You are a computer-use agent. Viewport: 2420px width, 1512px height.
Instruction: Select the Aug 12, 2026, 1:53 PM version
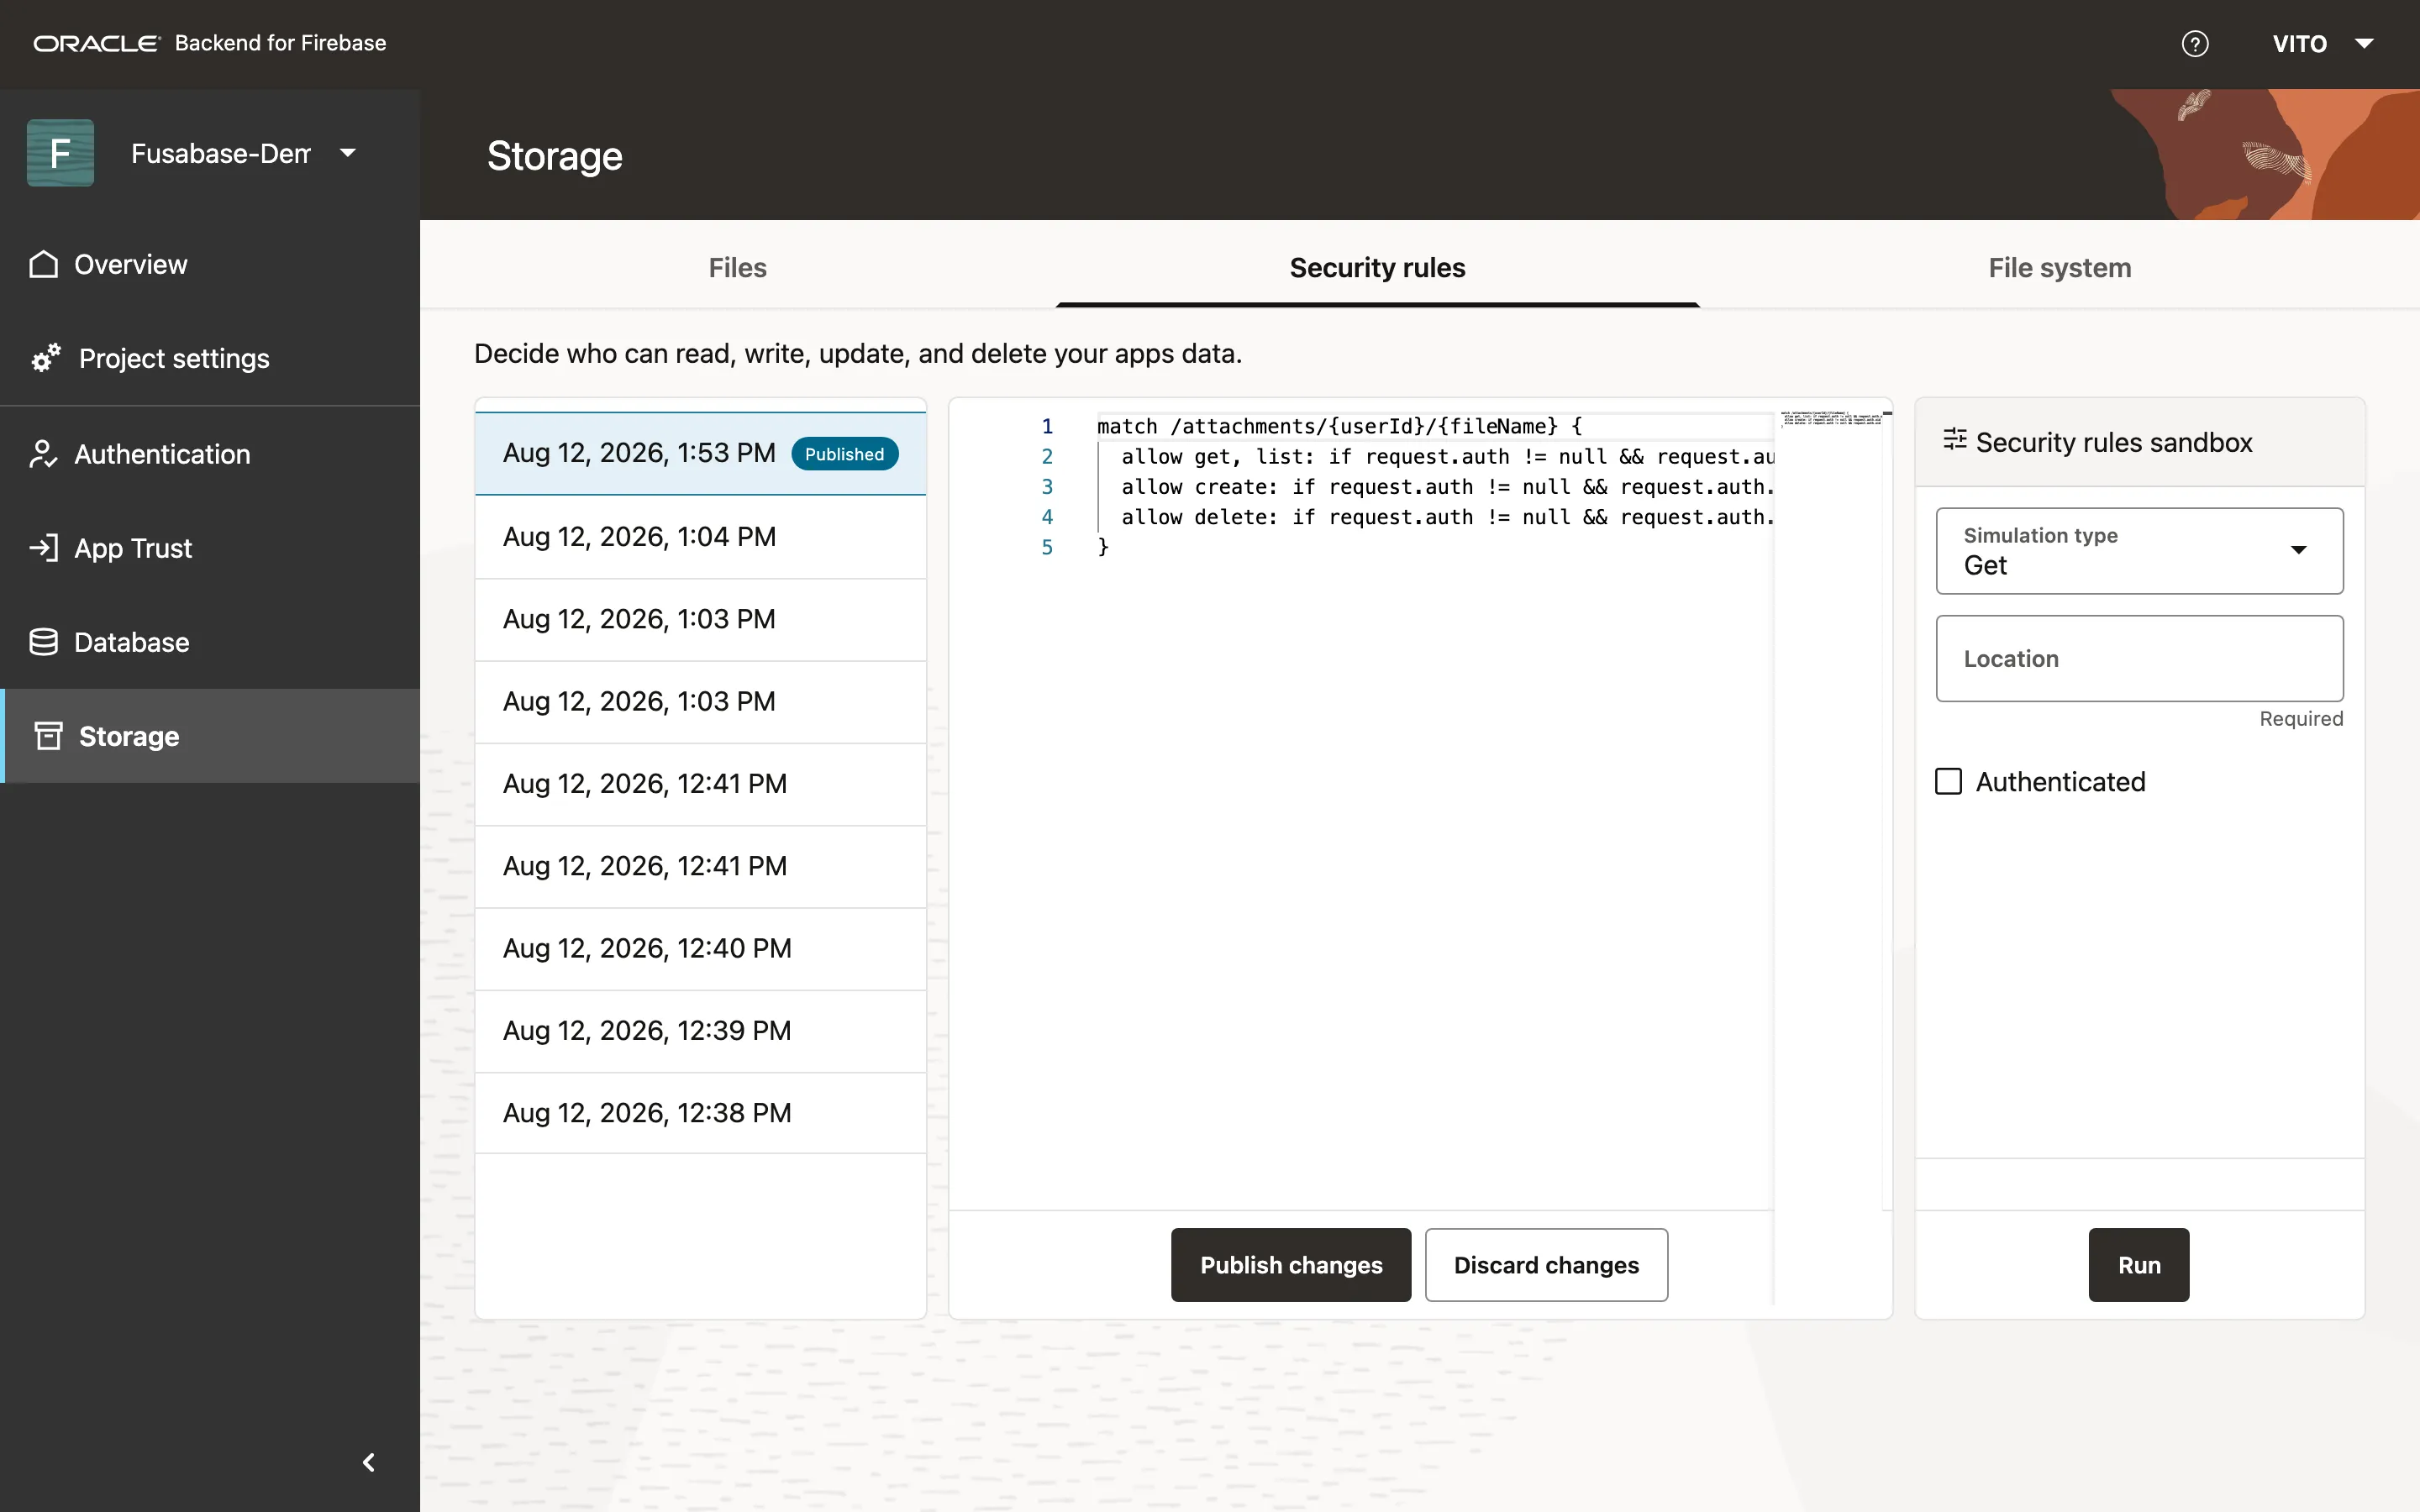click(x=700, y=453)
